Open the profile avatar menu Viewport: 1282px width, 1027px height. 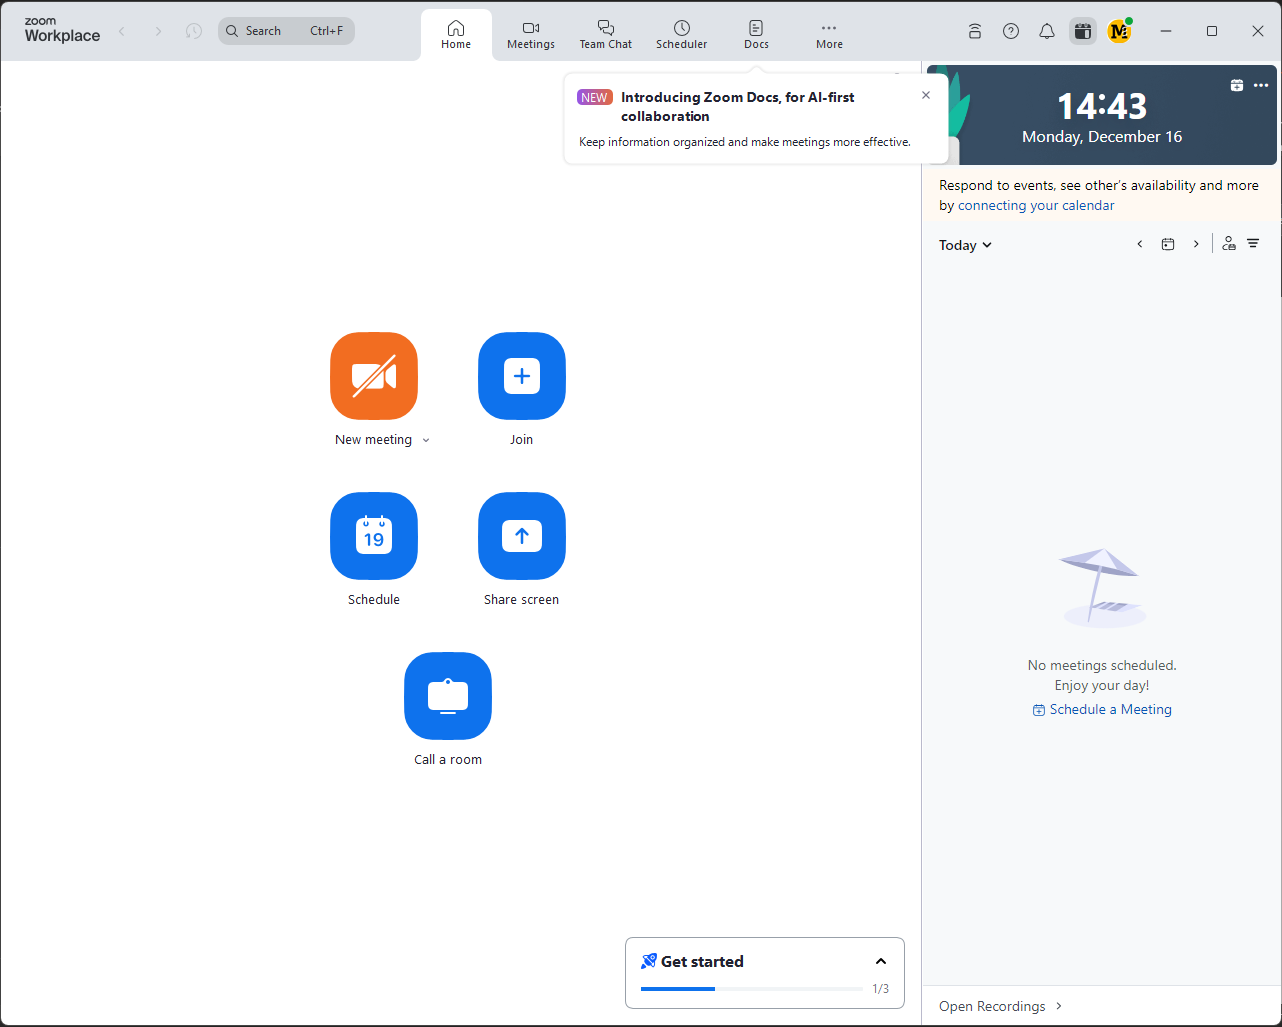click(x=1120, y=31)
